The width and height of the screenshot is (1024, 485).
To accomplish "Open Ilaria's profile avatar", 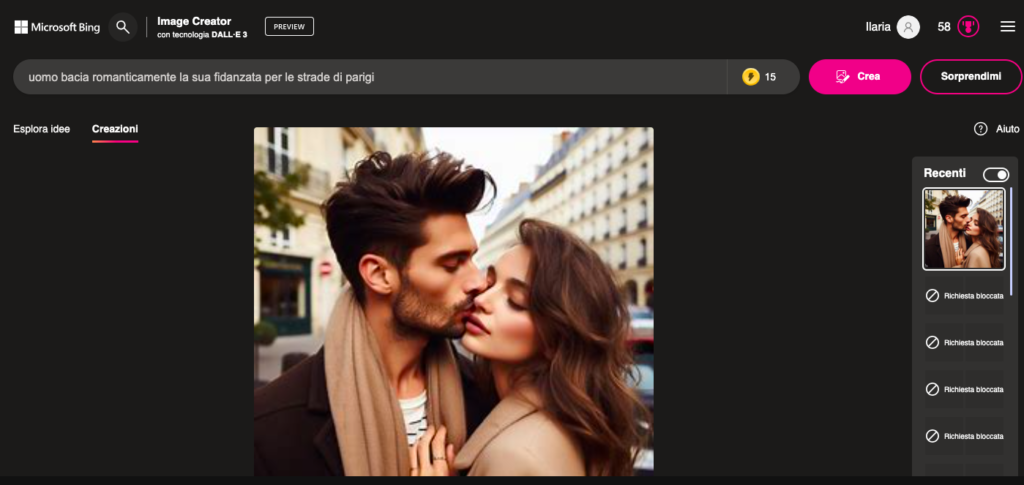I will pos(908,27).
